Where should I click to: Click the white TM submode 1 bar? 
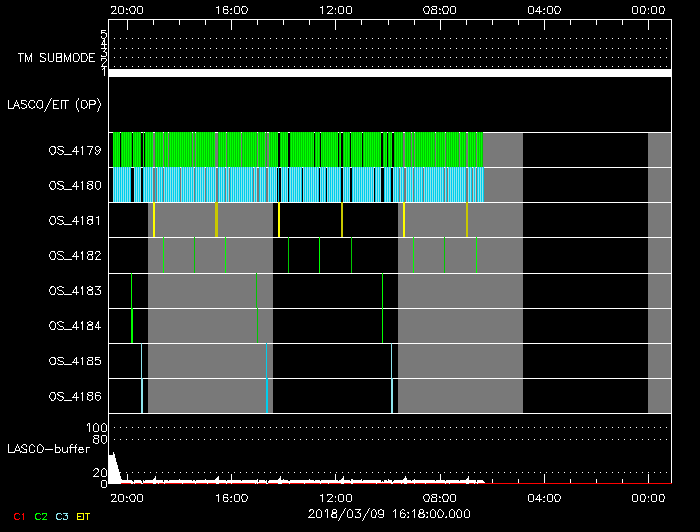click(x=390, y=73)
